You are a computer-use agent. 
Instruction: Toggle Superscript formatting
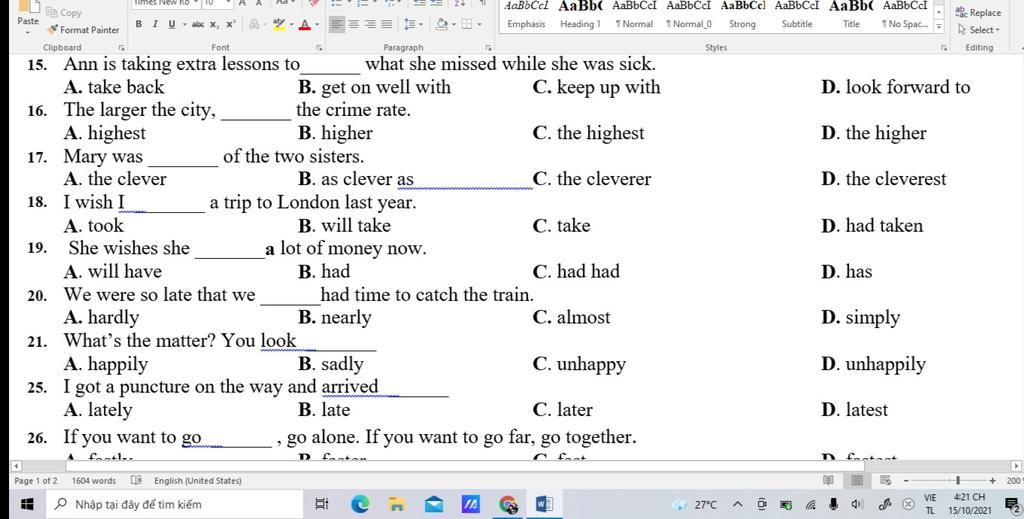(x=231, y=24)
